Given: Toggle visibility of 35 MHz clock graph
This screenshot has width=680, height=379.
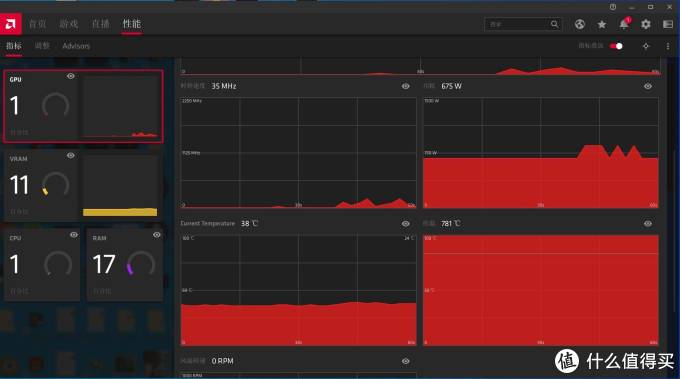Looking at the screenshot, I should 405,86.
